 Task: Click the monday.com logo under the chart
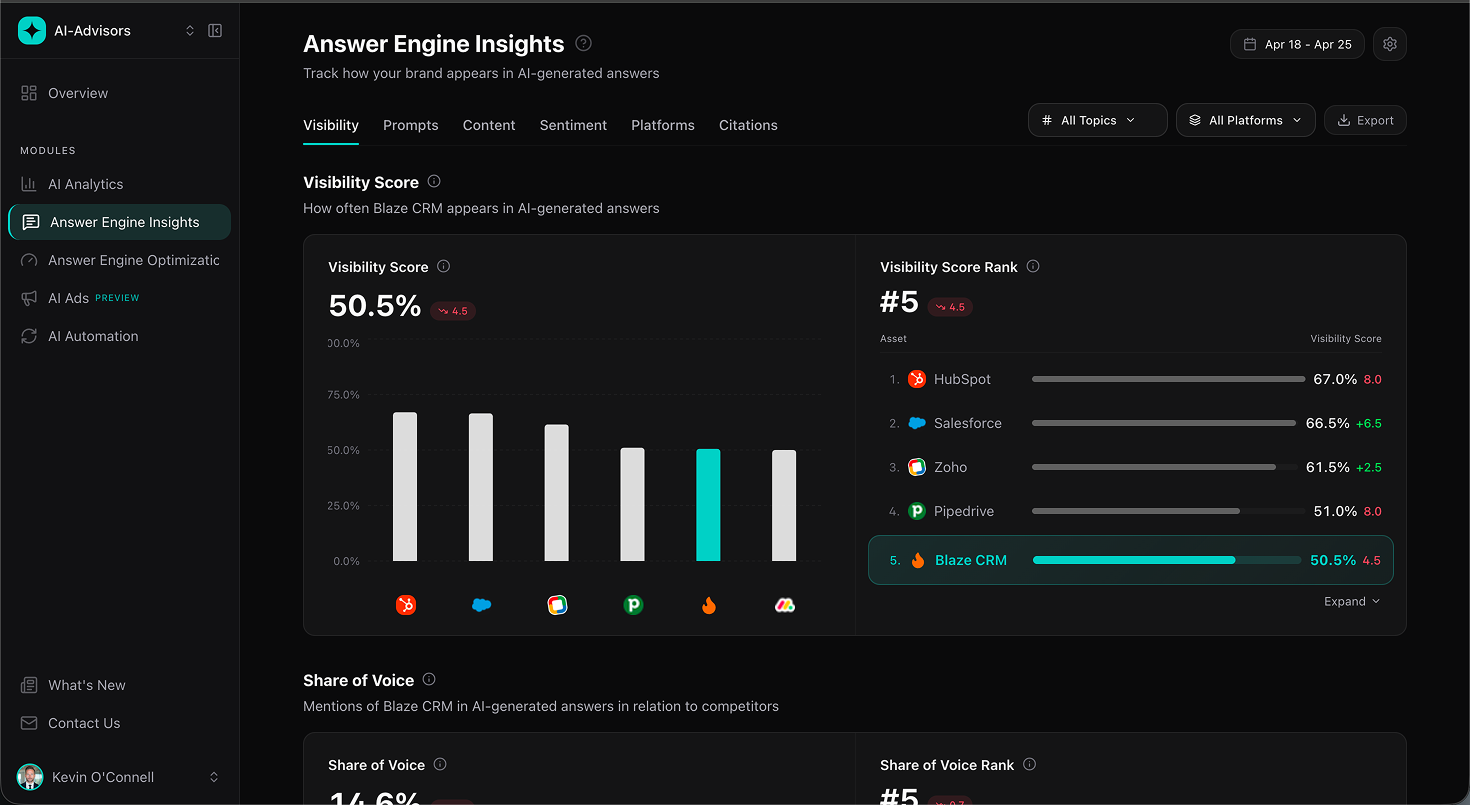785,605
